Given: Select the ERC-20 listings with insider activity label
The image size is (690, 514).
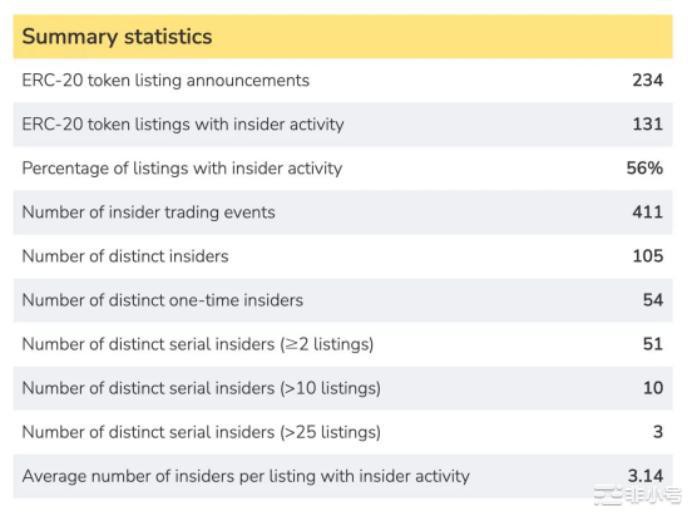Looking at the screenshot, I should click(183, 124).
